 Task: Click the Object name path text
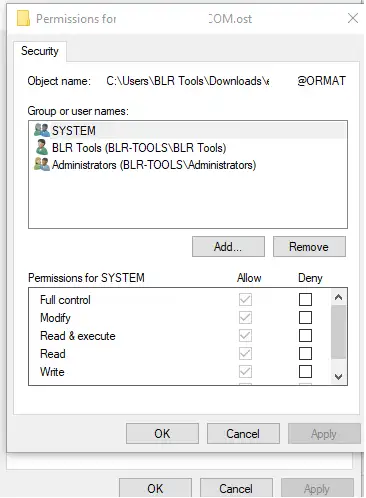coord(226,81)
